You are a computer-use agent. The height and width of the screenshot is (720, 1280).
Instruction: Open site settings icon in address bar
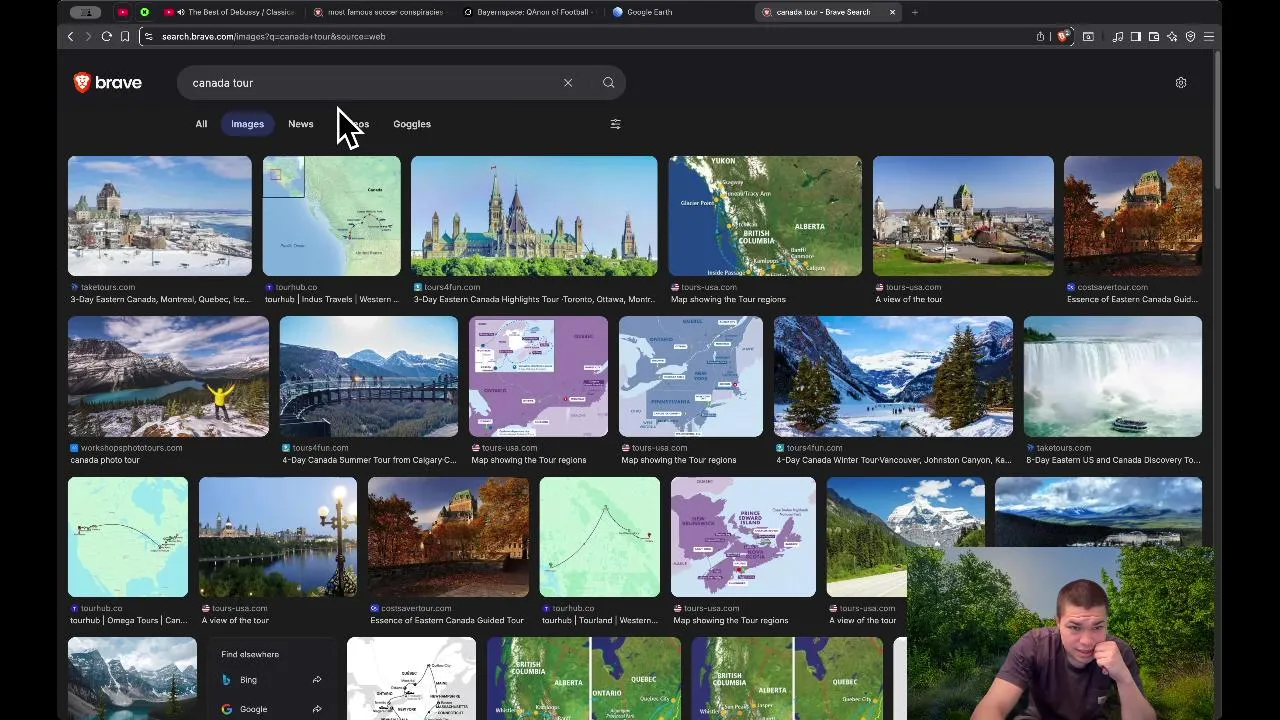pyautogui.click(x=148, y=36)
